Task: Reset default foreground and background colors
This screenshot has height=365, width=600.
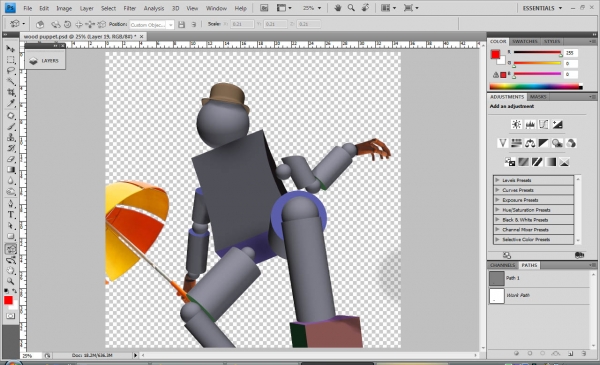Action: point(7,292)
